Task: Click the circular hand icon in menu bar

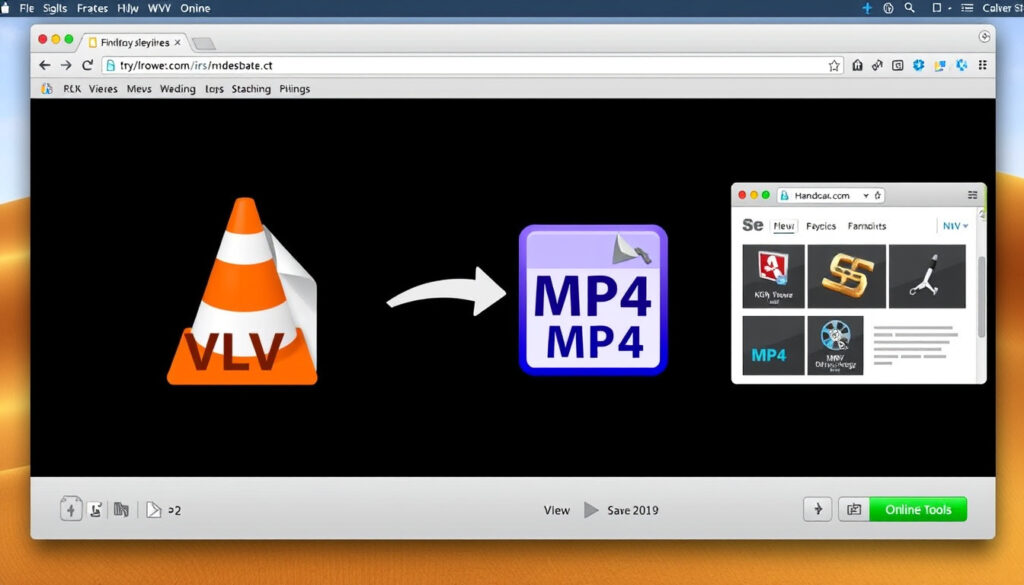Action: click(x=888, y=8)
